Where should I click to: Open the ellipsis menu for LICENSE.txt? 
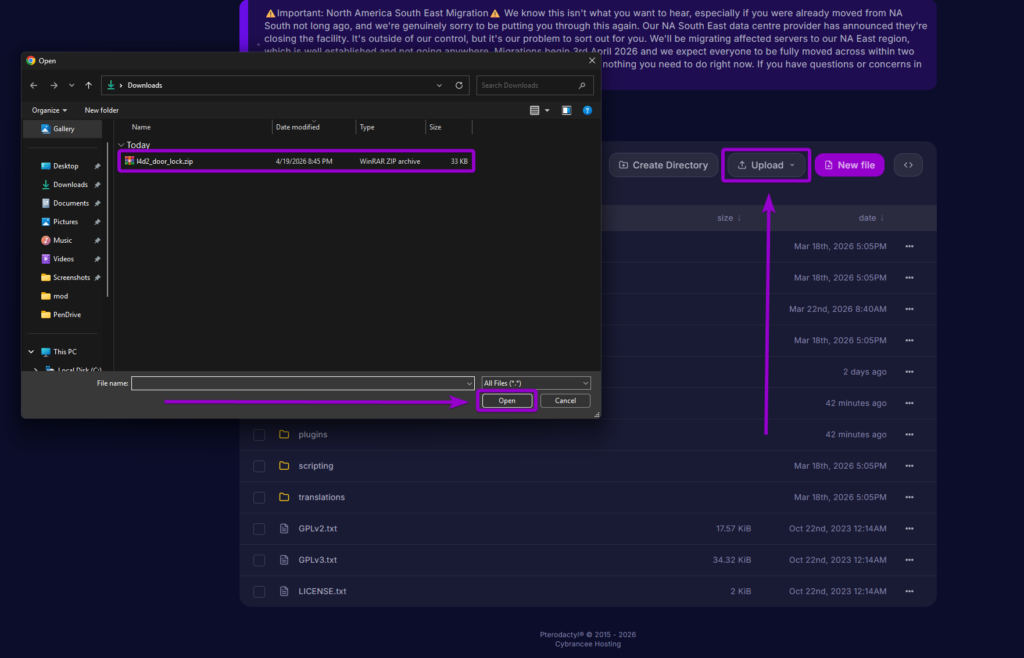coord(907,591)
